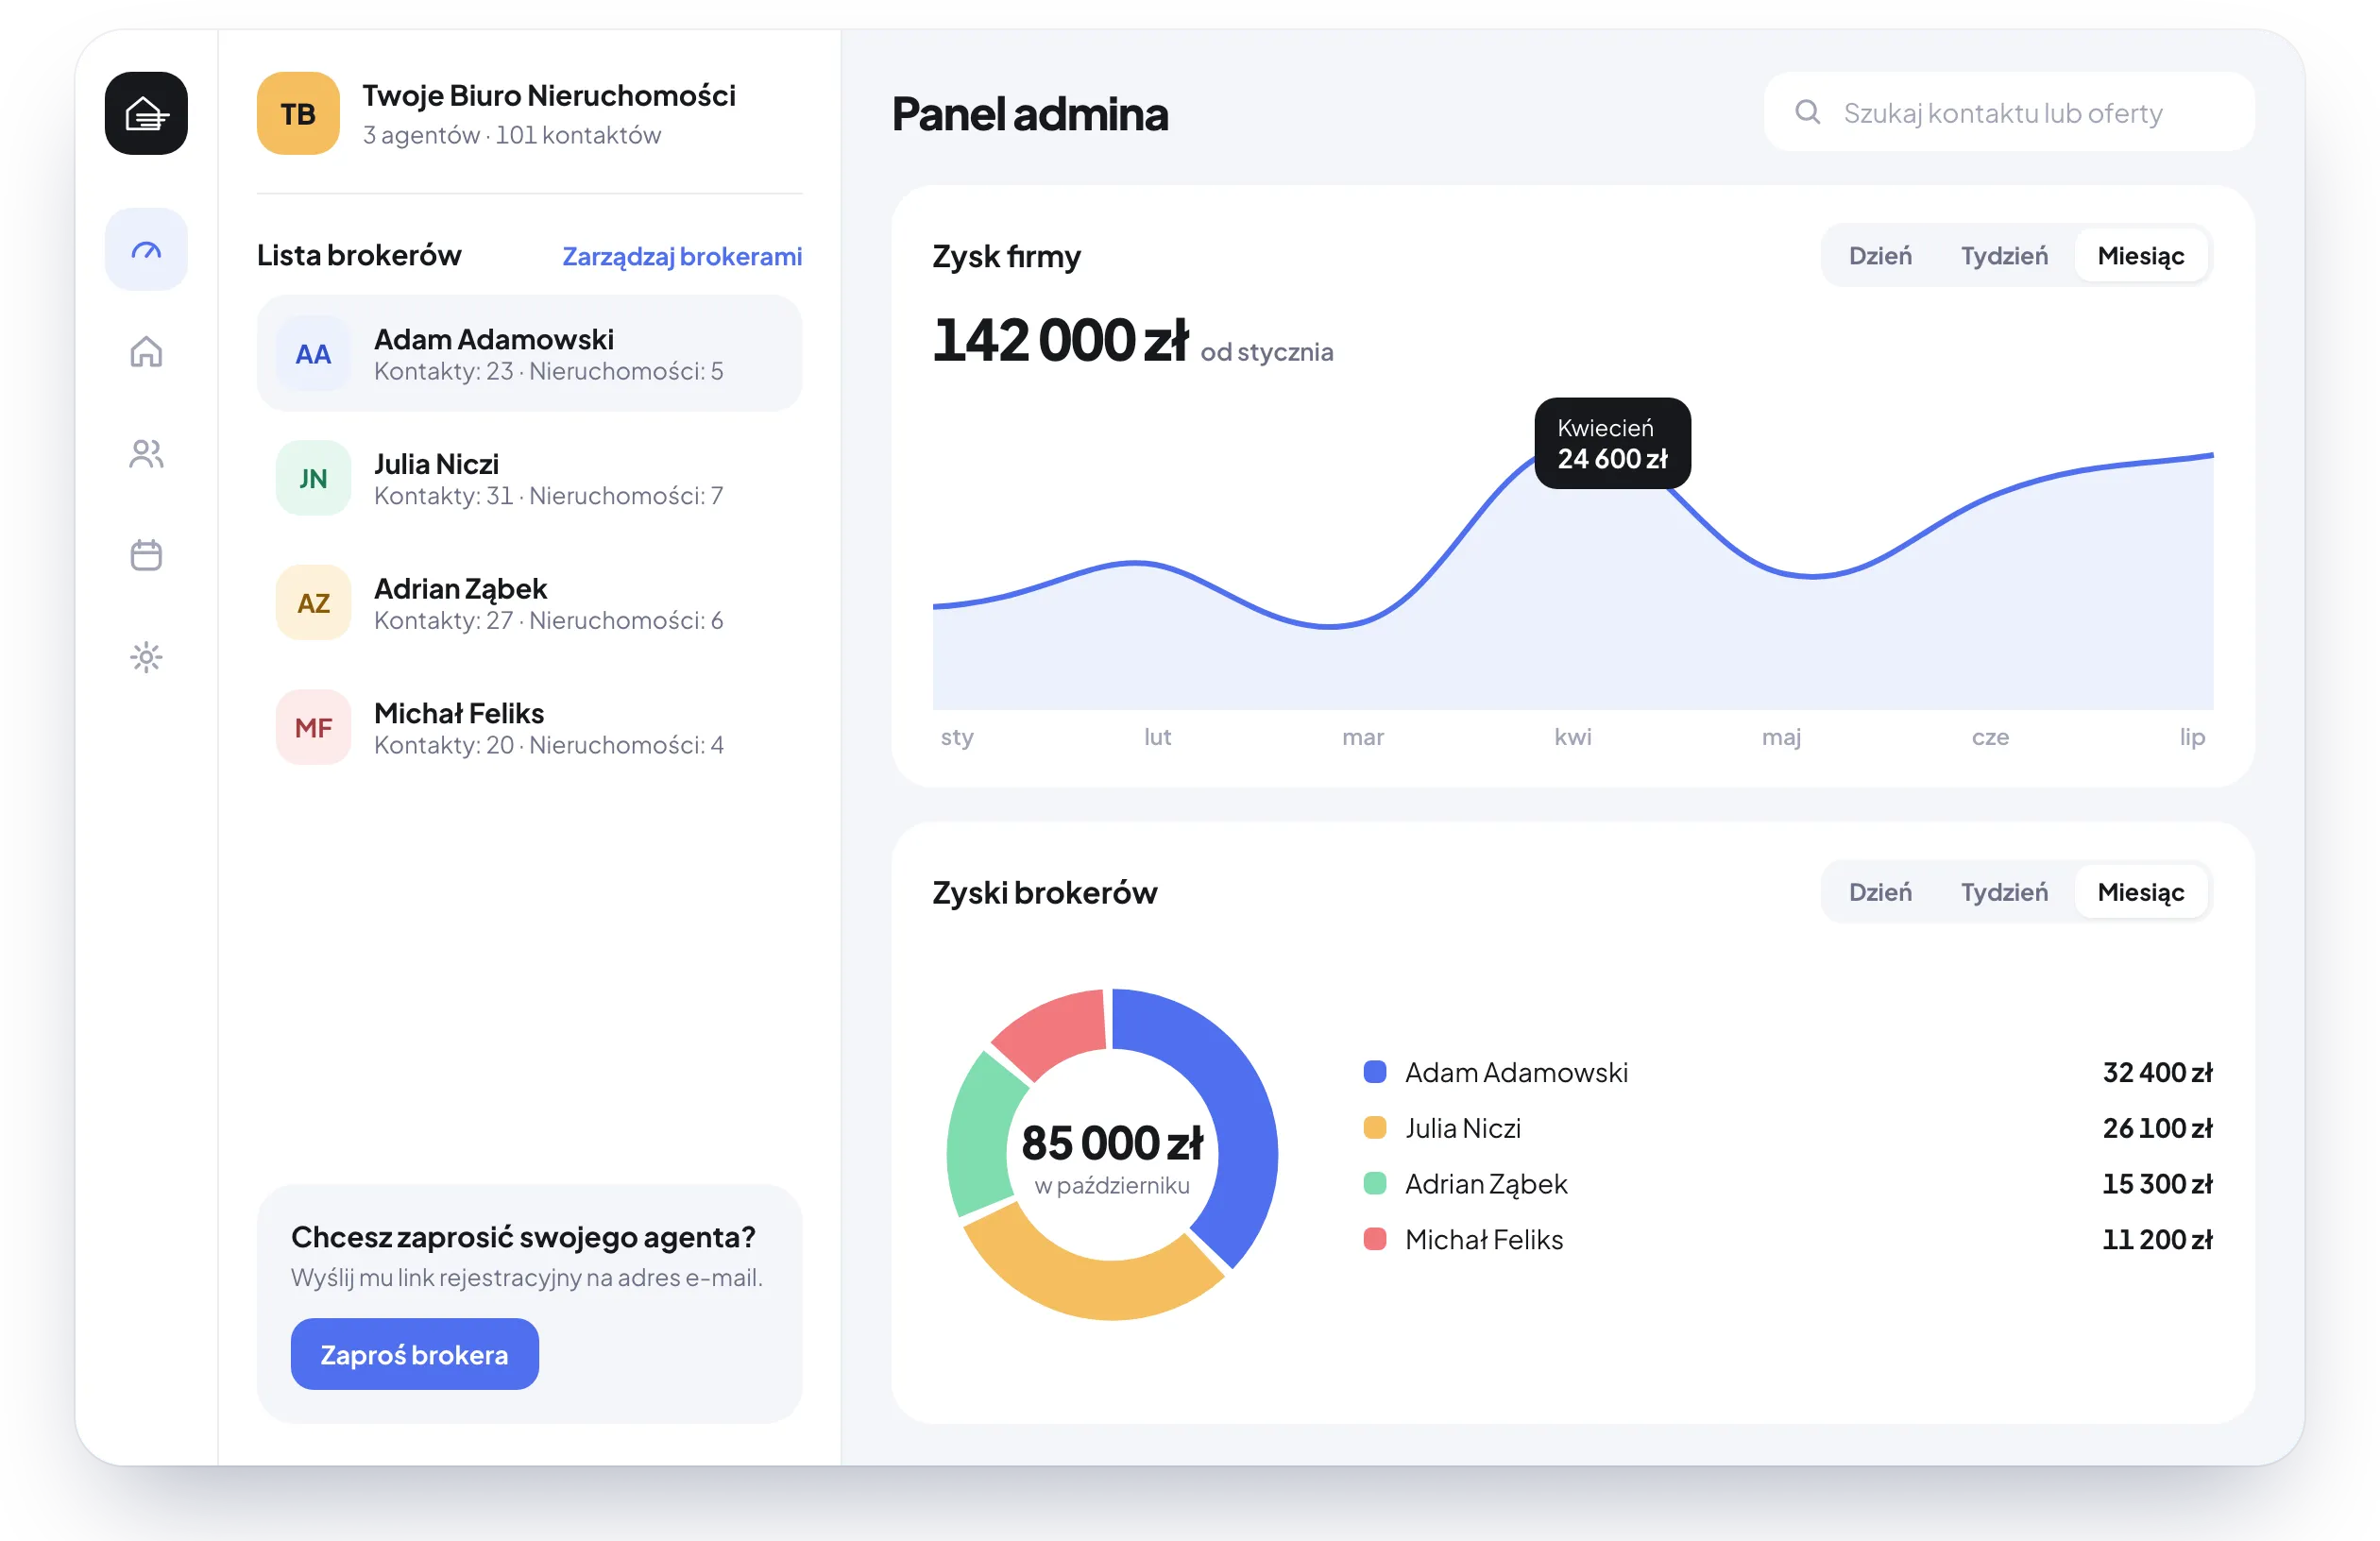Select broker Michał Feliks in list
Screen dimensions: 2380x1541
point(529,727)
